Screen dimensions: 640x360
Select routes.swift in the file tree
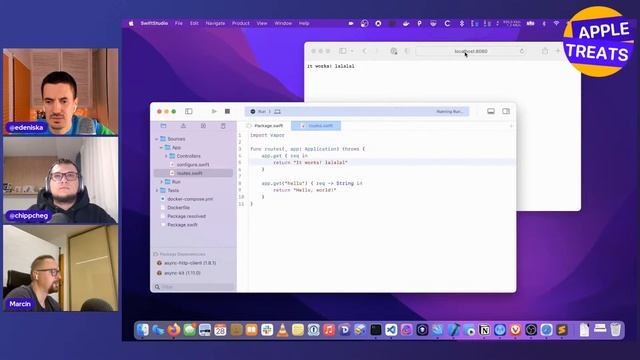point(193,173)
